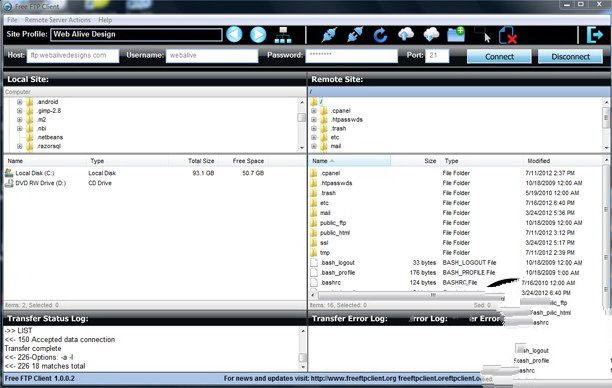This screenshot has height=388, width=612.
Task: Click '150 Accepted data connection' log line
Action: 60,340
